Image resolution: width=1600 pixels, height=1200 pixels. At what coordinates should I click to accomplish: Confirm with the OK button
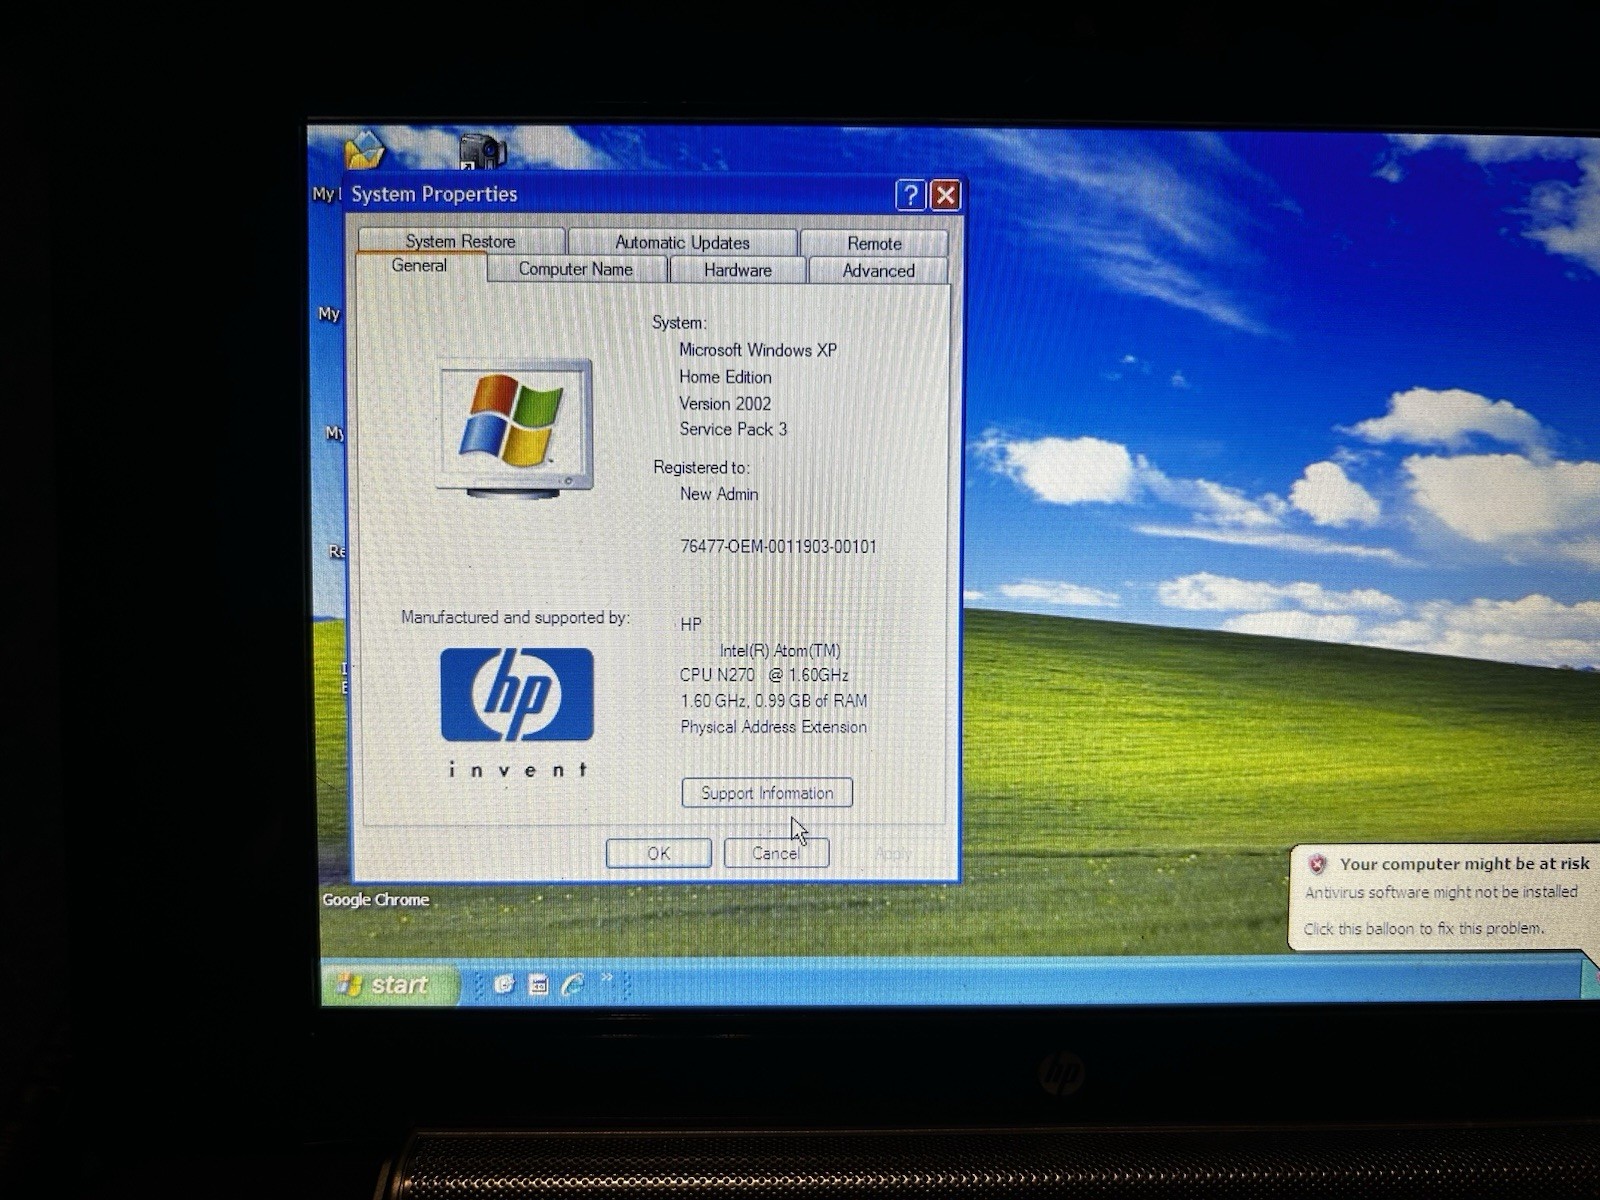tap(659, 853)
